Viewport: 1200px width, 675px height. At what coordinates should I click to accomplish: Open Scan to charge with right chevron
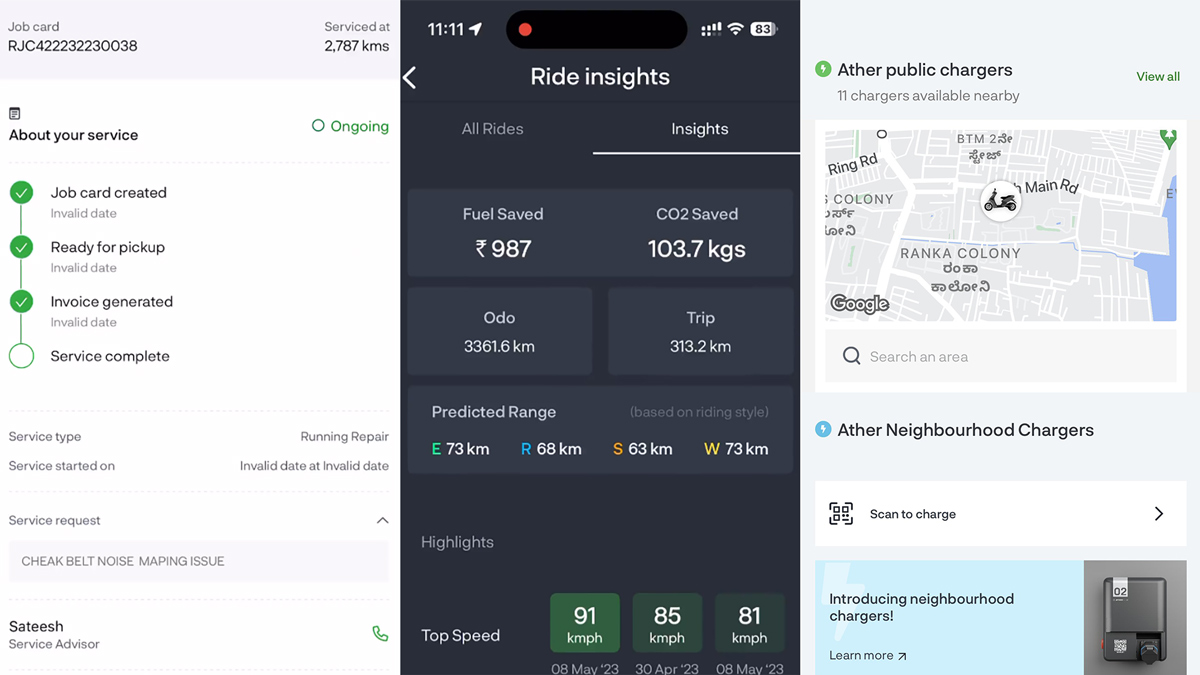click(1159, 514)
